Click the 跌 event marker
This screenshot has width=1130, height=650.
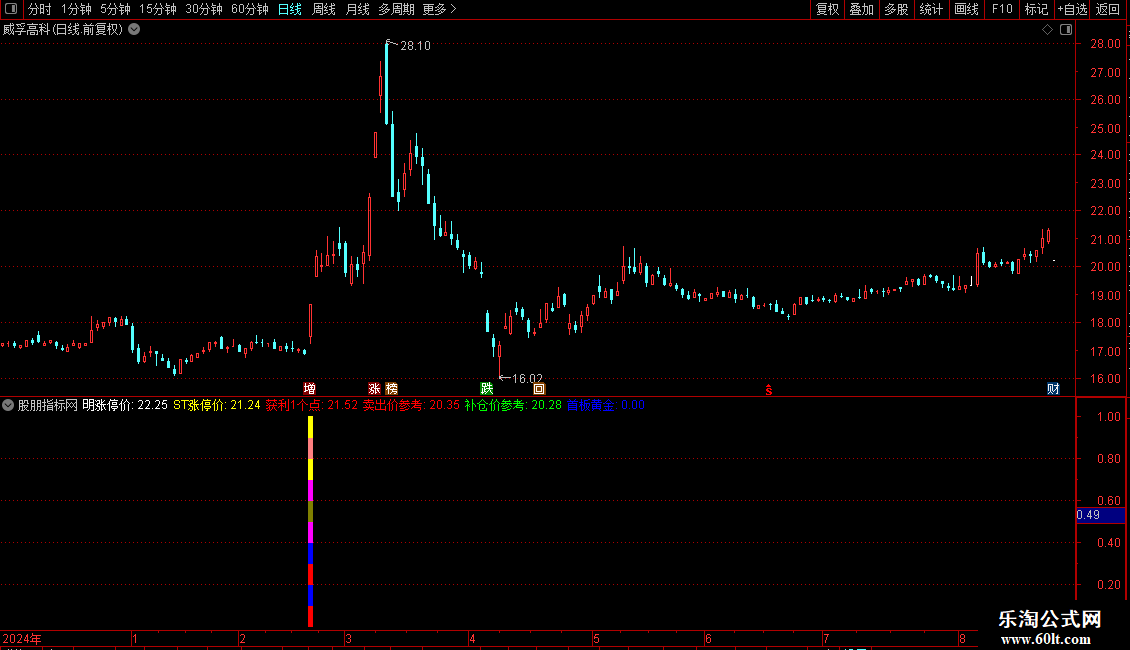click(486, 388)
